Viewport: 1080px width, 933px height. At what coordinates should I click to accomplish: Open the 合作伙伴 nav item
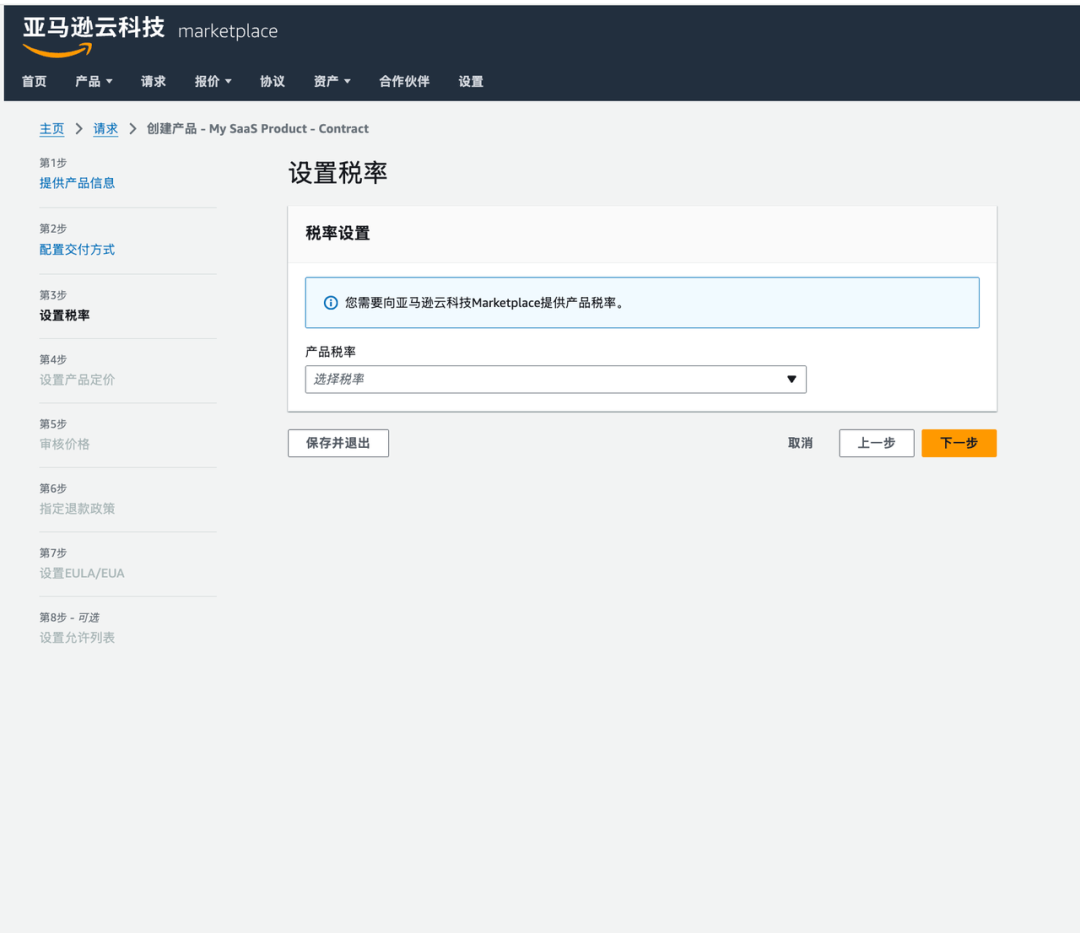point(404,81)
